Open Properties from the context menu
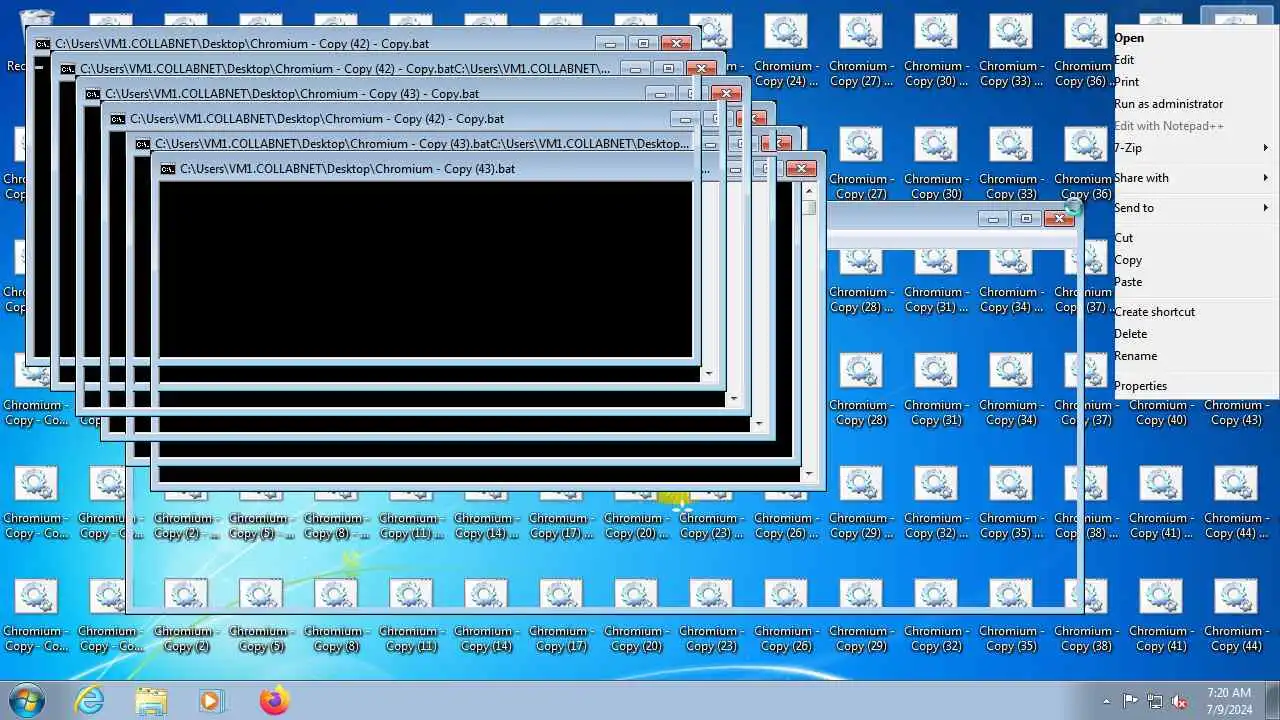This screenshot has height=720, width=1280. point(1195,386)
